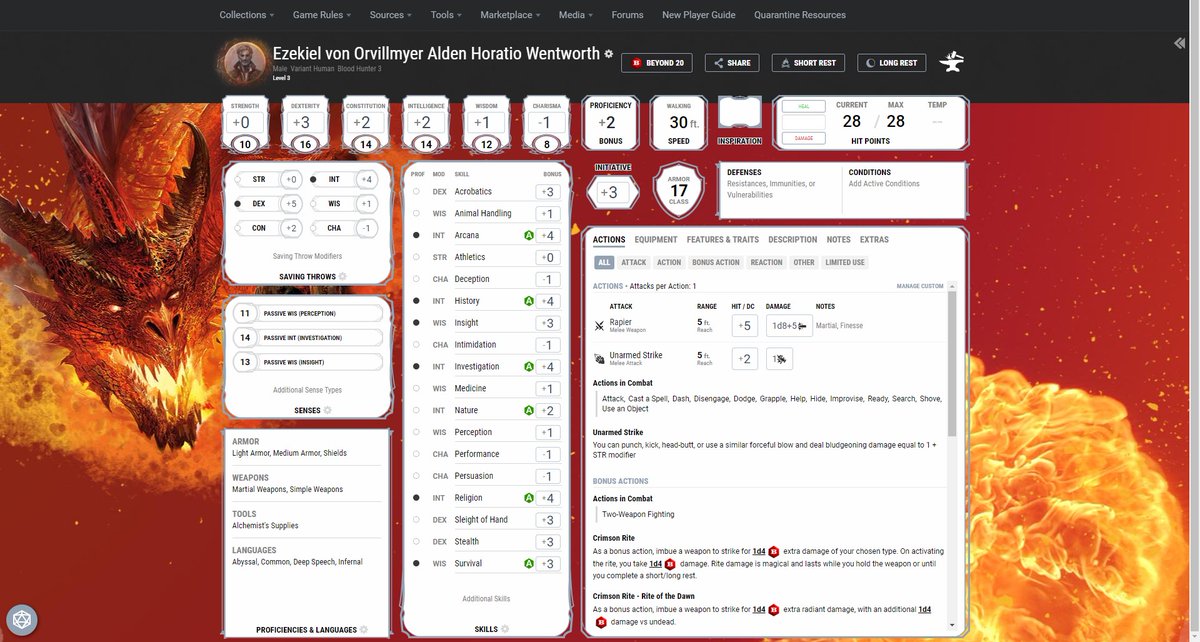The height and width of the screenshot is (642, 1200).
Task: Click the advantage icon on Nature
Action: pyautogui.click(x=527, y=410)
